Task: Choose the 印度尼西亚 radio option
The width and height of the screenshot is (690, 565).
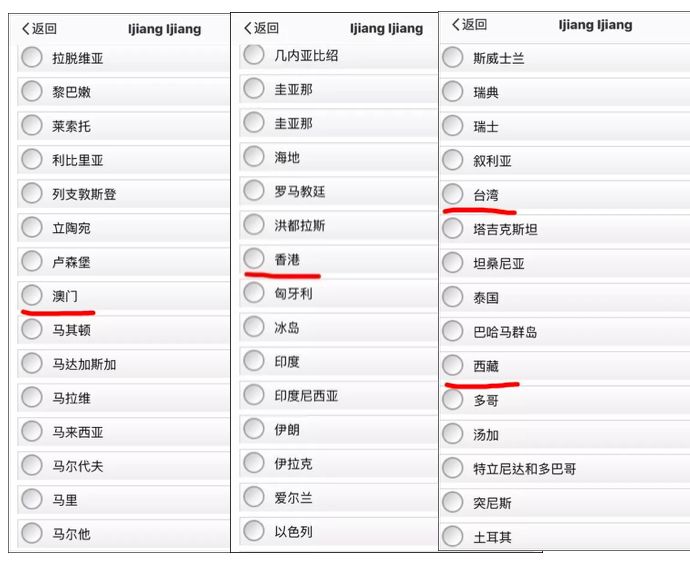Action: (x=254, y=395)
